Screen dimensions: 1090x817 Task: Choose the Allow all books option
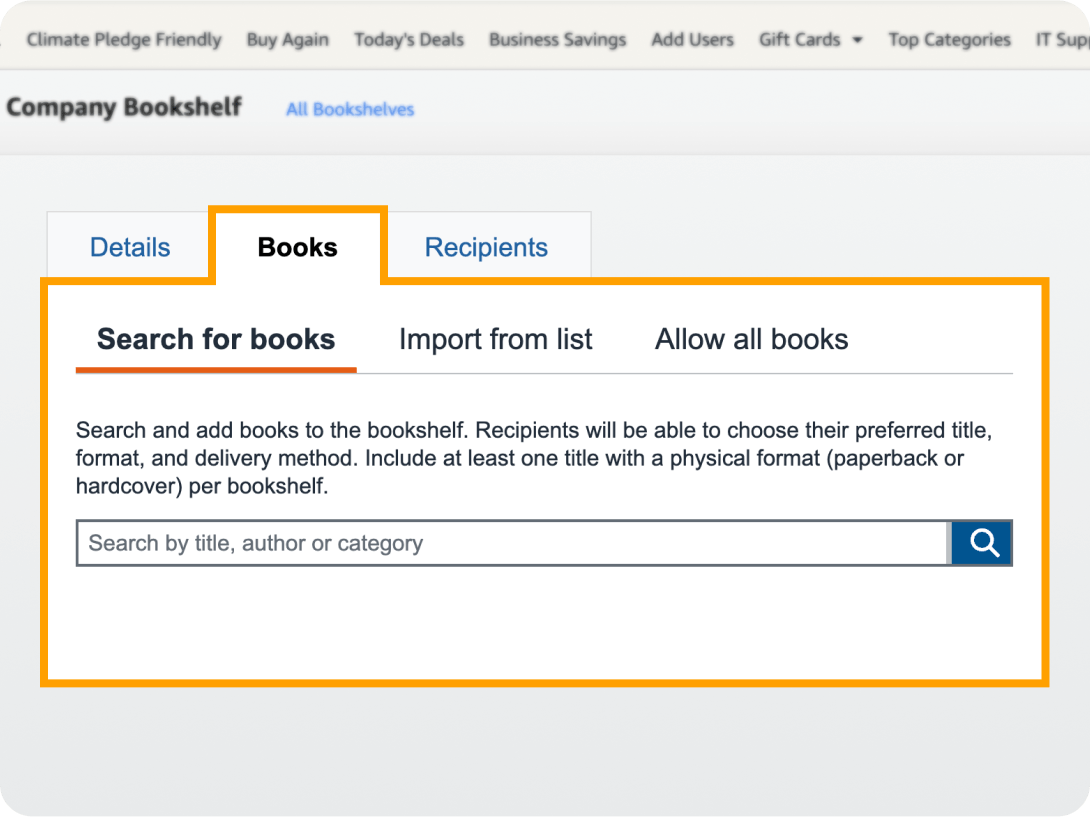[x=751, y=340]
